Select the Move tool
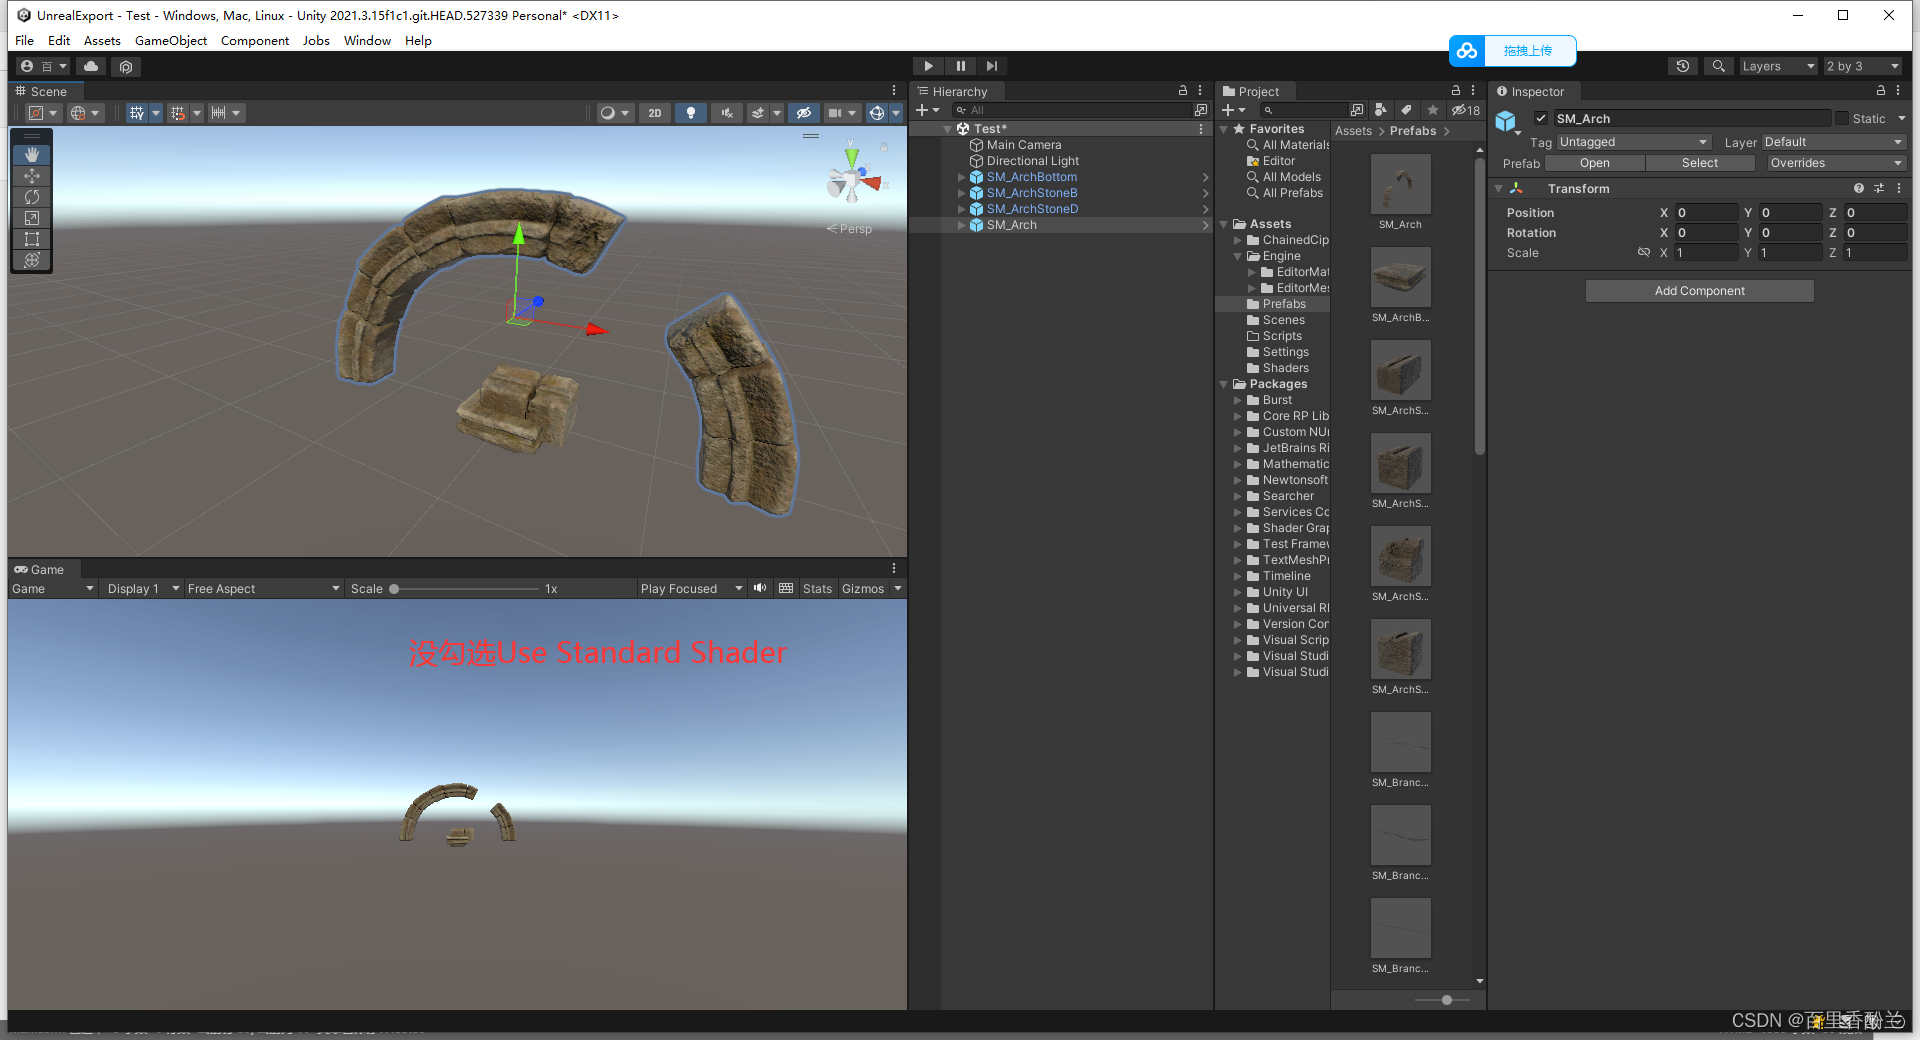Viewport: 1920px width, 1040px height. 32,176
